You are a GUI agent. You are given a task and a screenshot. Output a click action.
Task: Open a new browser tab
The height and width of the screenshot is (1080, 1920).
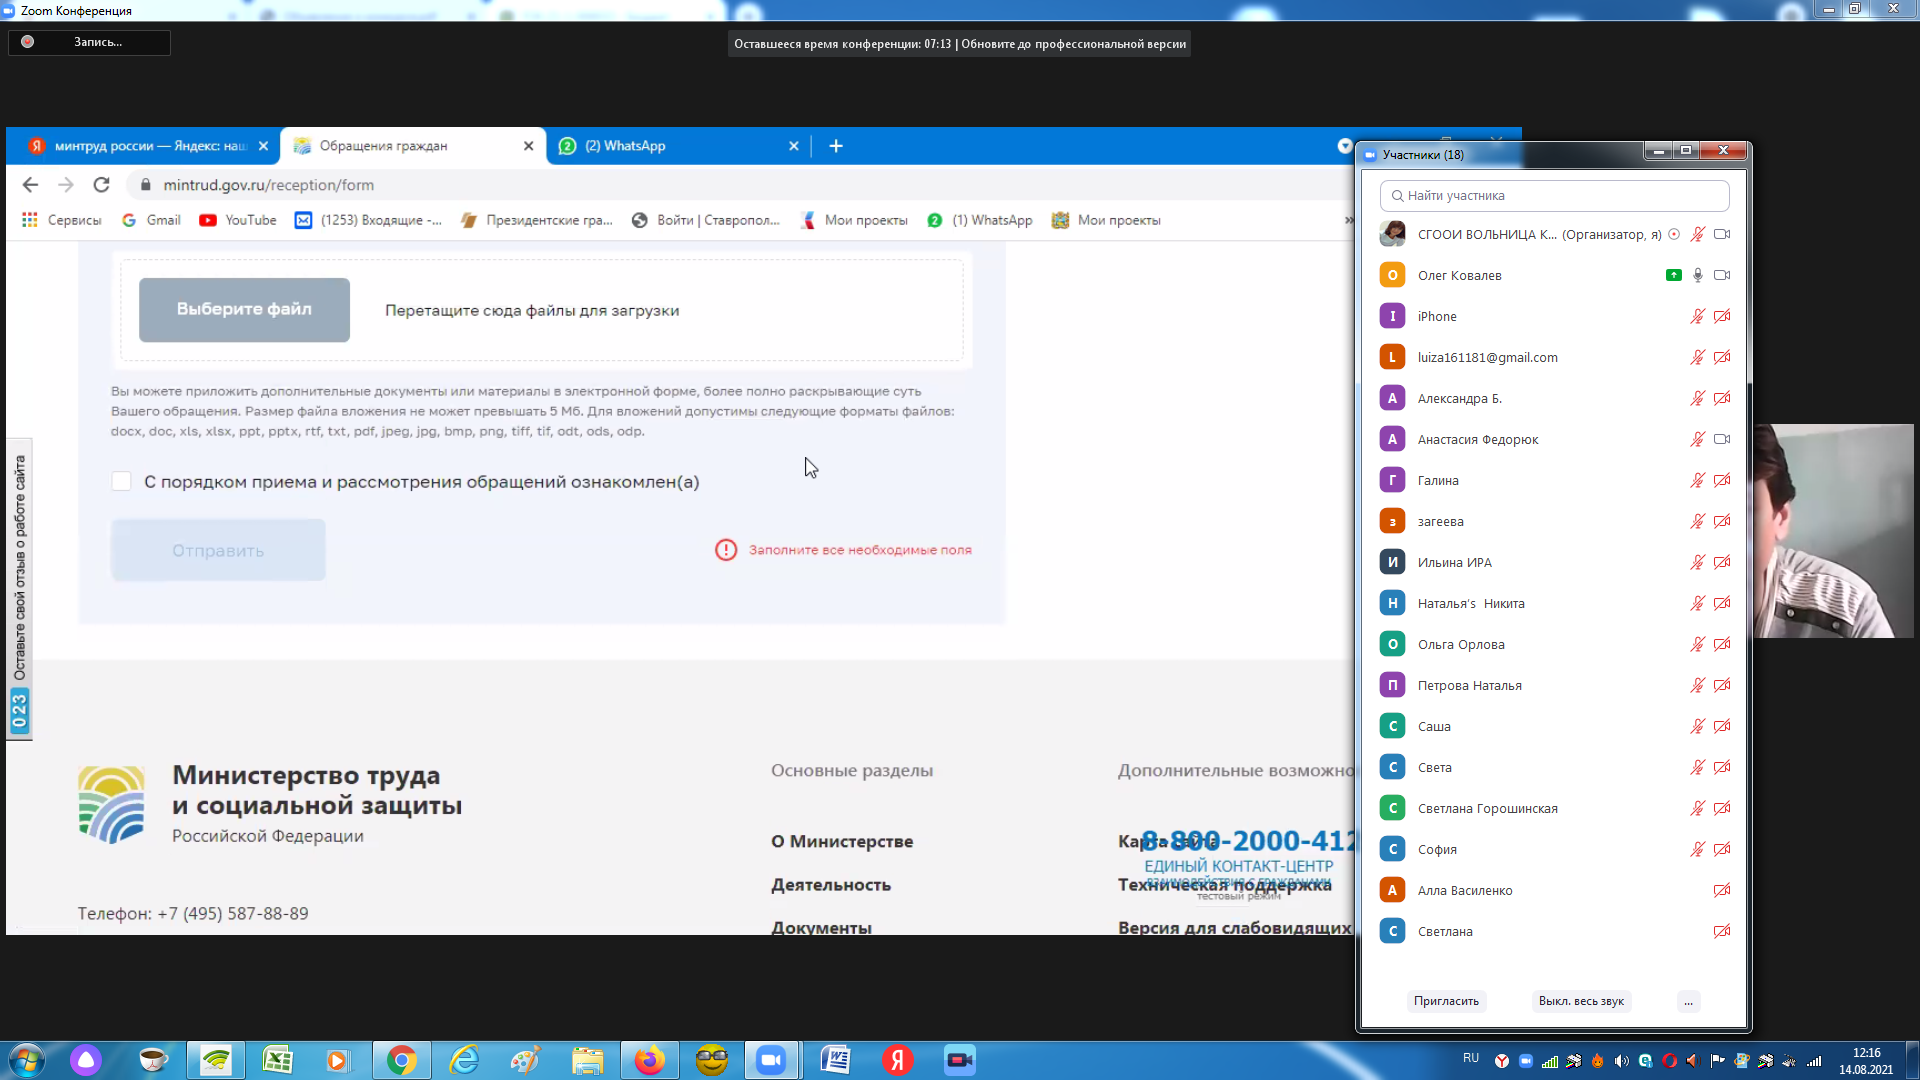(836, 146)
